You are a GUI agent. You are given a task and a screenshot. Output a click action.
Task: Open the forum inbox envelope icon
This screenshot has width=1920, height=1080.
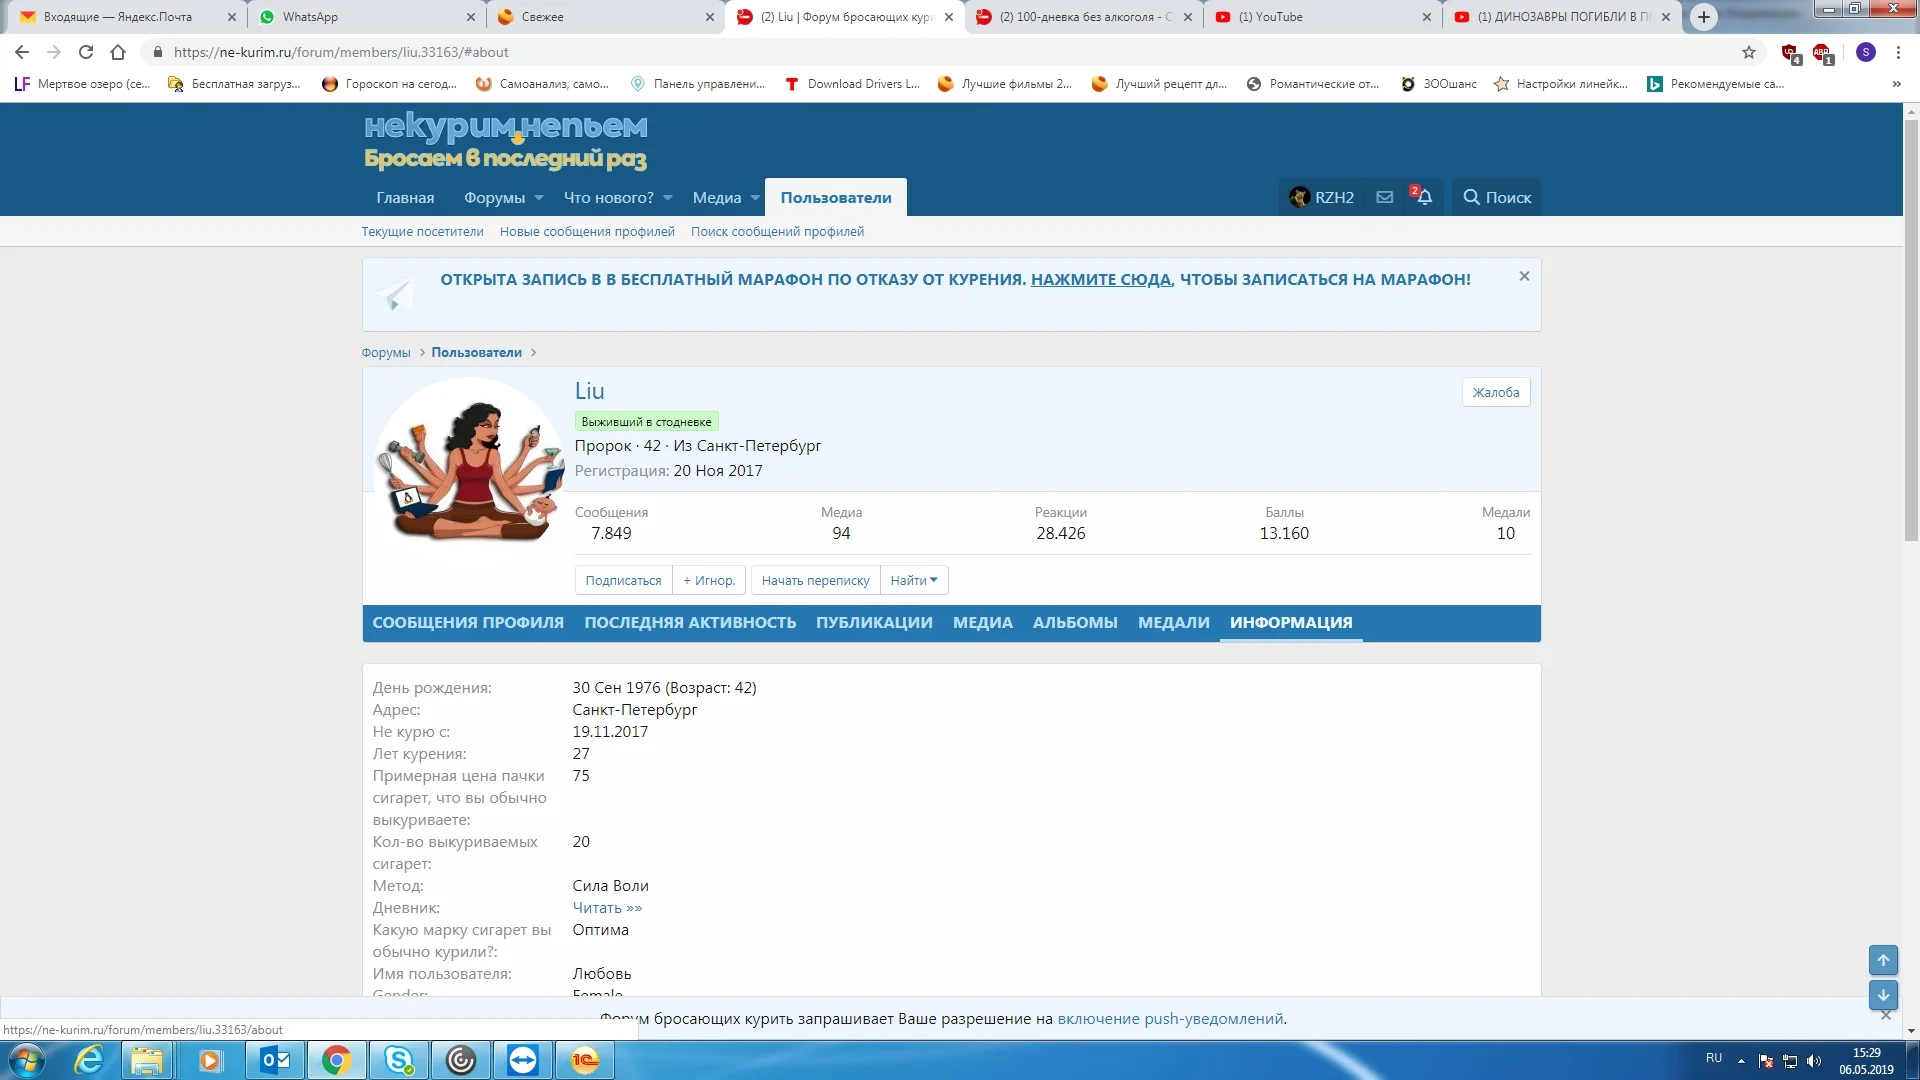point(1384,197)
